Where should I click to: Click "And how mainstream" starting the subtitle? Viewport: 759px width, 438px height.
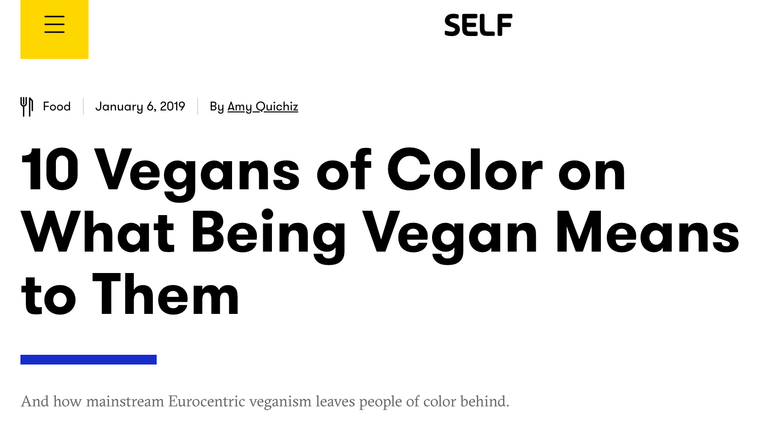(x=92, y=401)
